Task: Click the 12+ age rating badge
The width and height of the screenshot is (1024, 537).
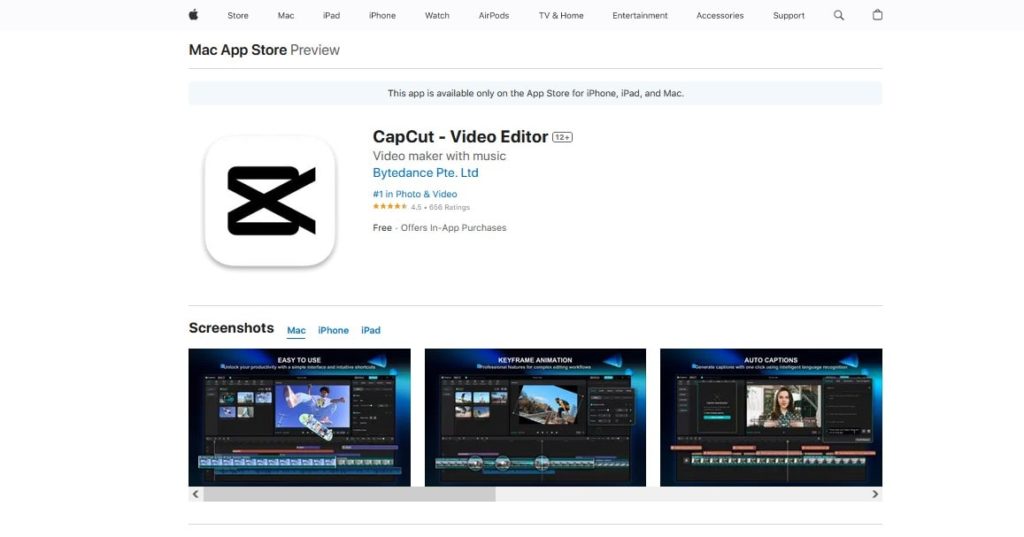Action: click(562, 137)
